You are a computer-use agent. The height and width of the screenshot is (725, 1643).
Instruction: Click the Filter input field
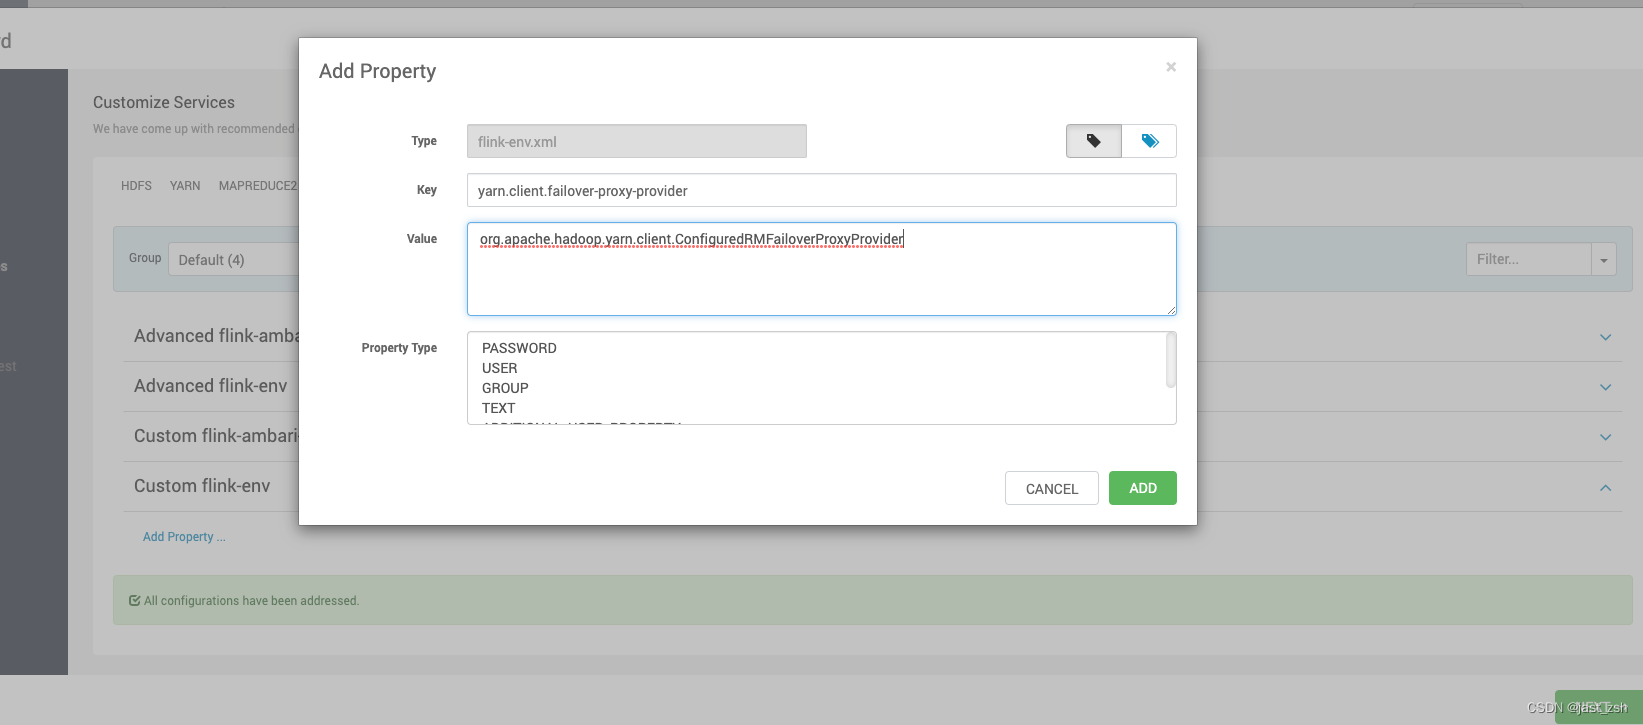click(1529, 259)
